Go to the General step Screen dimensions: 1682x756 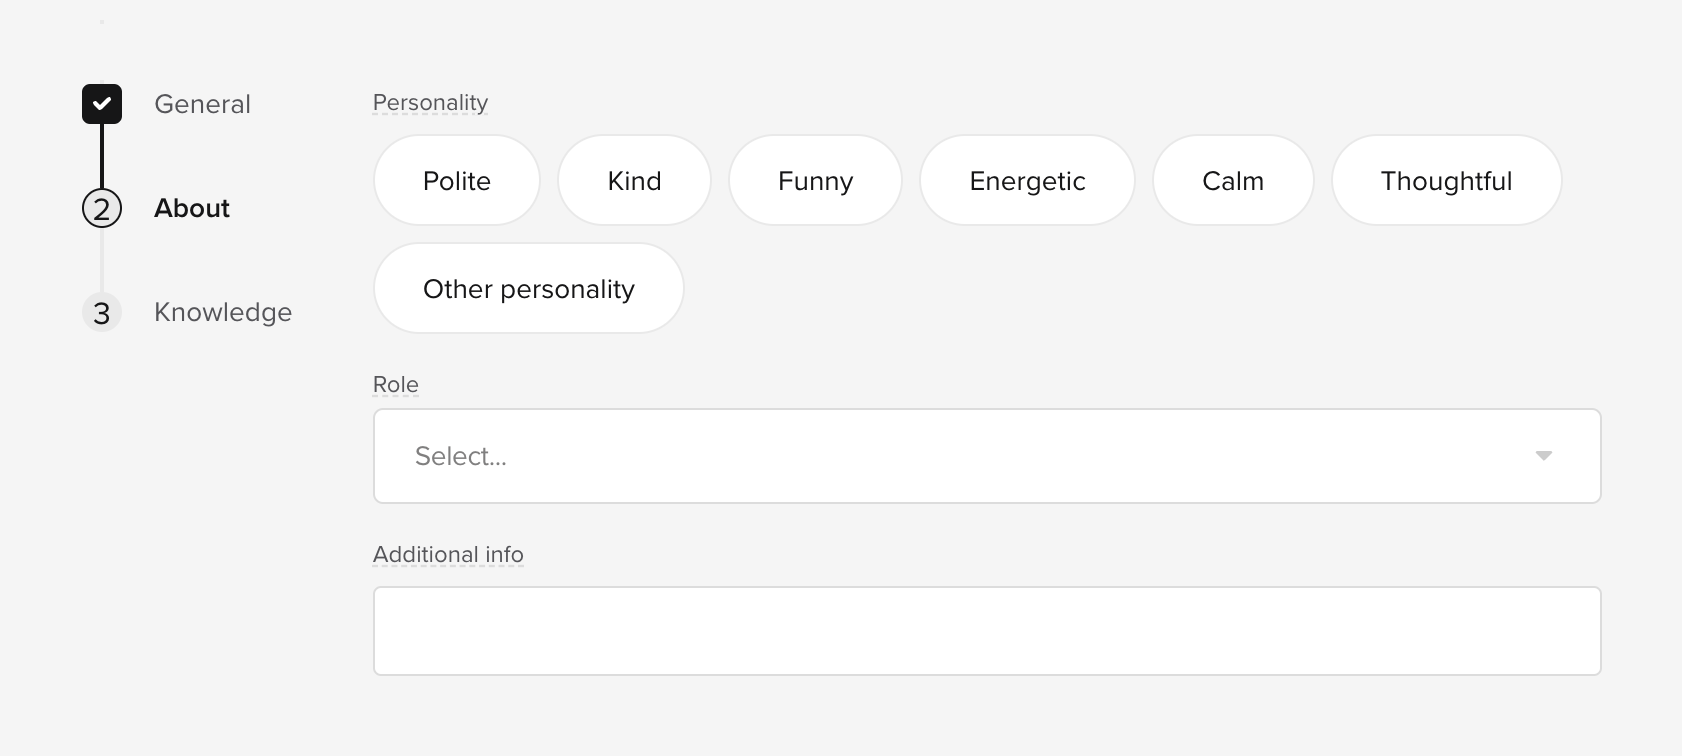[x=202, y=104]
